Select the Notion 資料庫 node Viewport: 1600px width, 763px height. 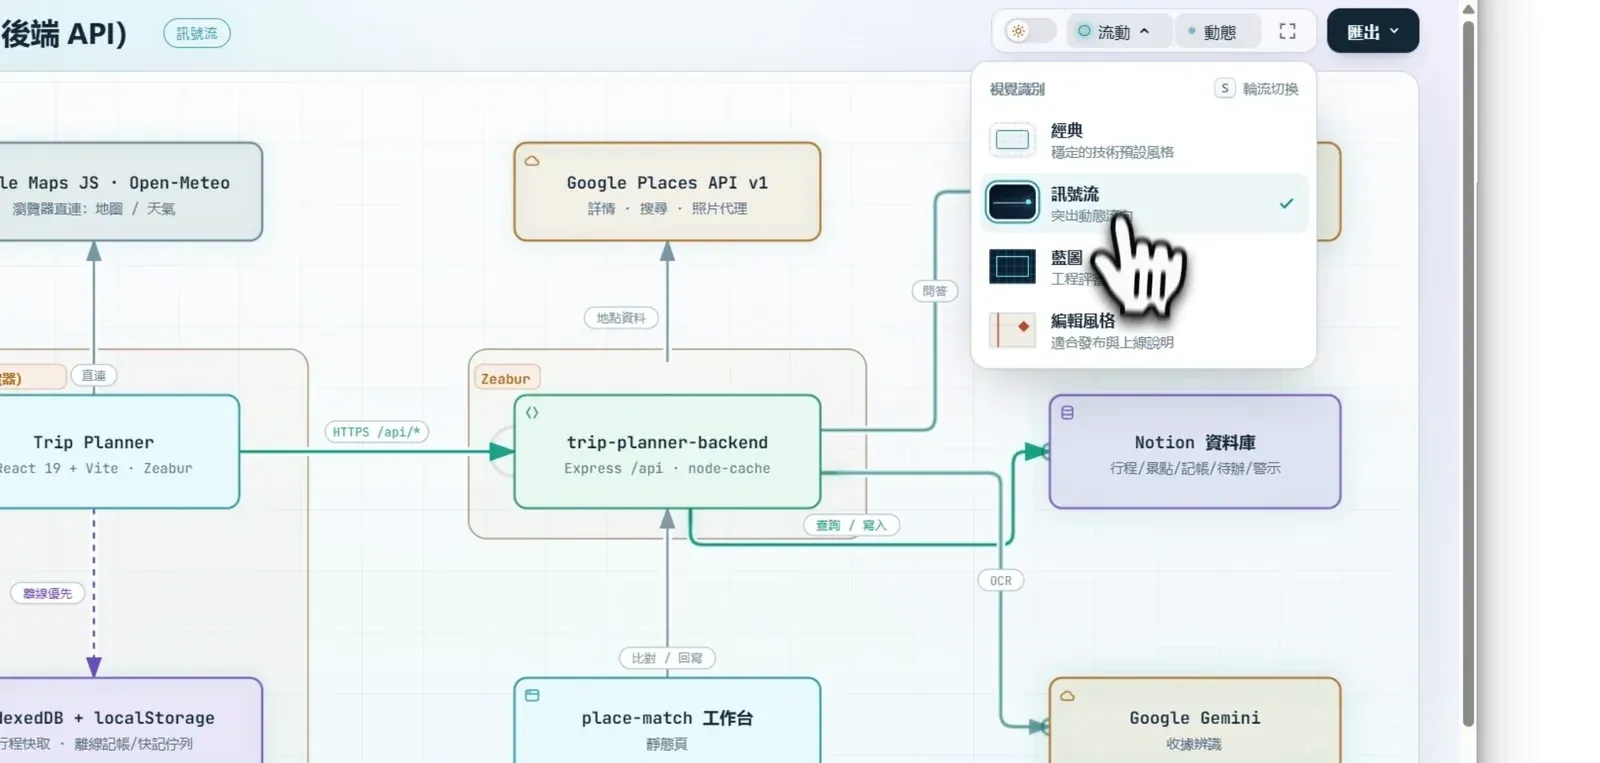click(1195, 451)
